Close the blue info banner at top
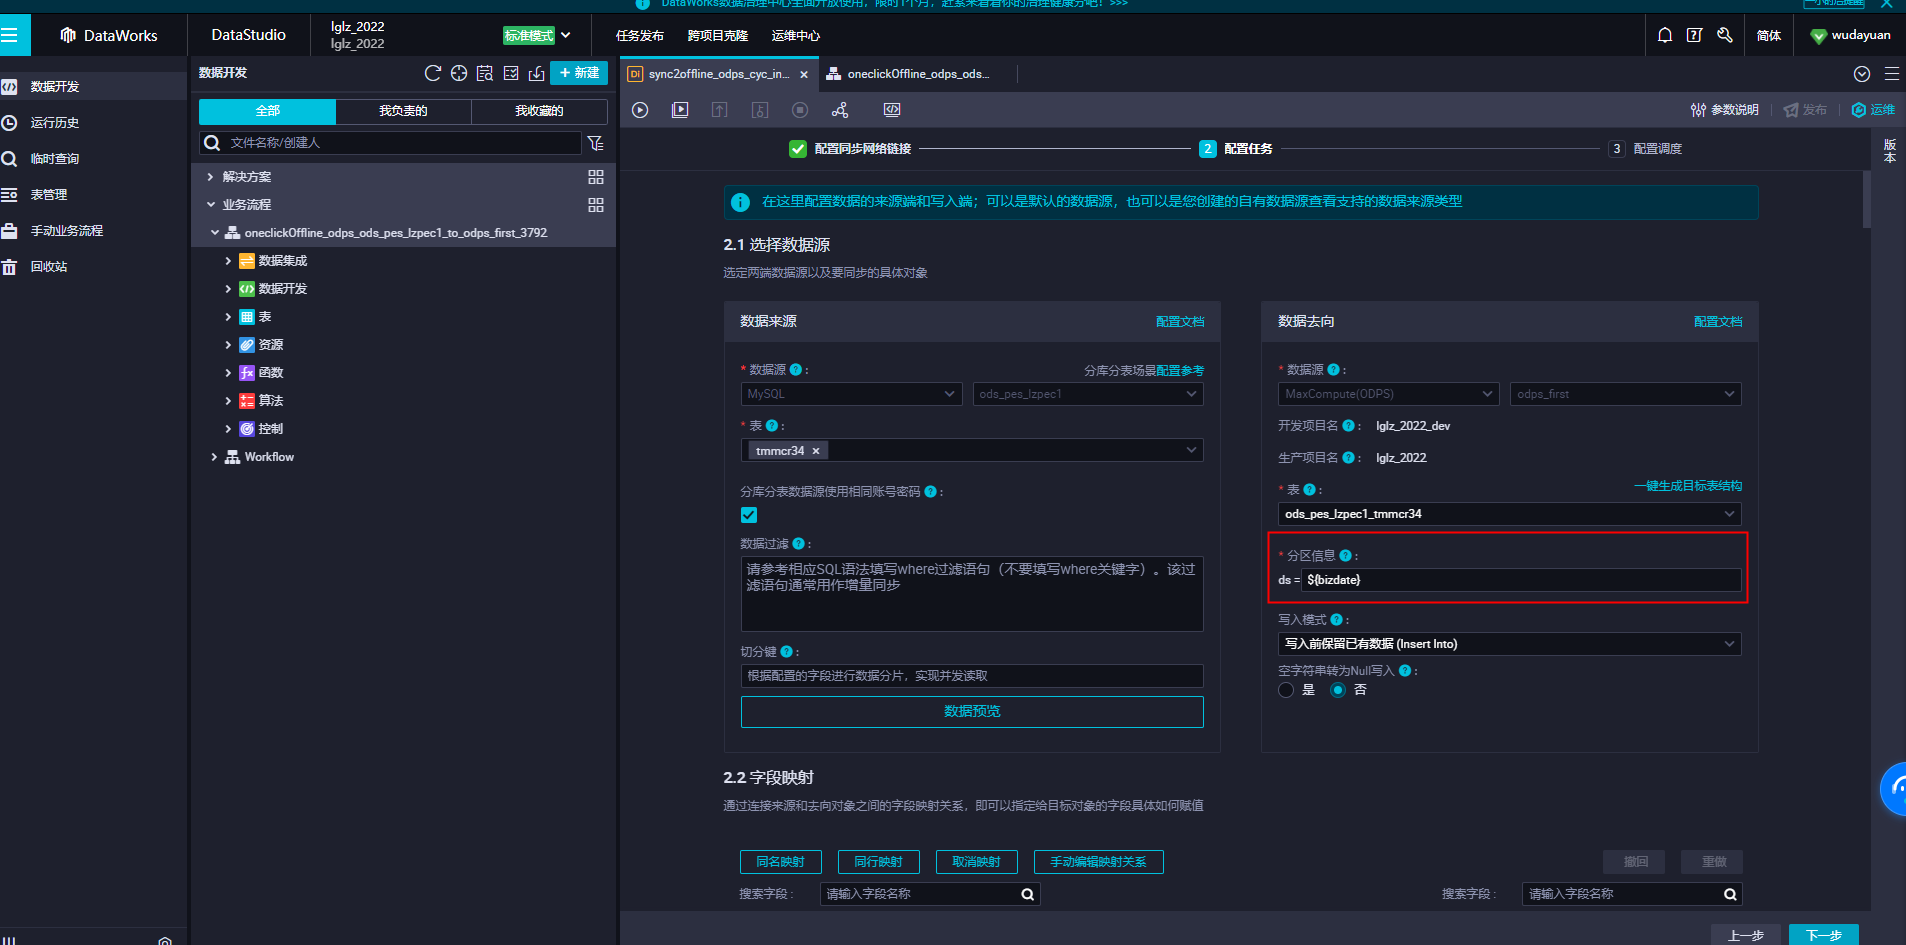Viewport: 1906px width, 945px height. [1887, 4]
